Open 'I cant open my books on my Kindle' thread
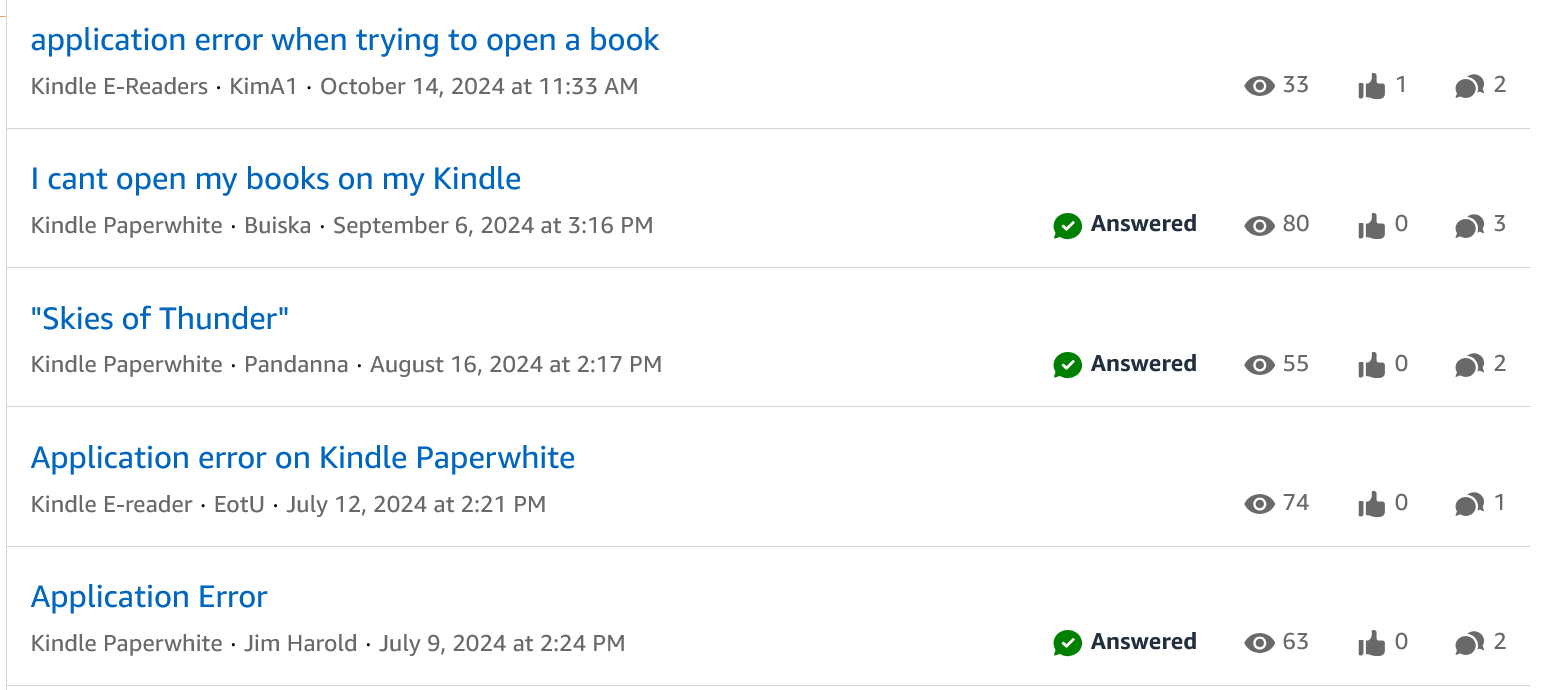This screenshot has width=1543, height=690. (x=276, y=179)
